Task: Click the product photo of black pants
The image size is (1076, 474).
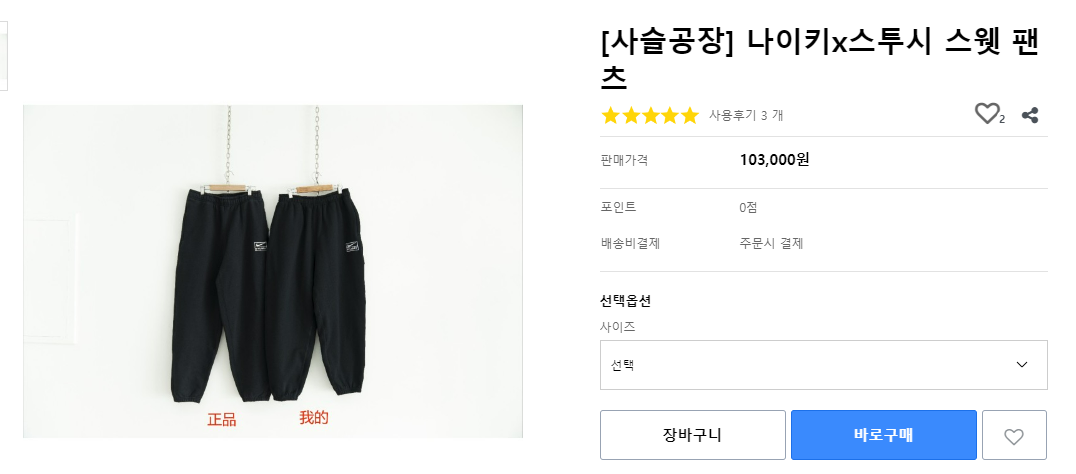Action: [273, 271]
